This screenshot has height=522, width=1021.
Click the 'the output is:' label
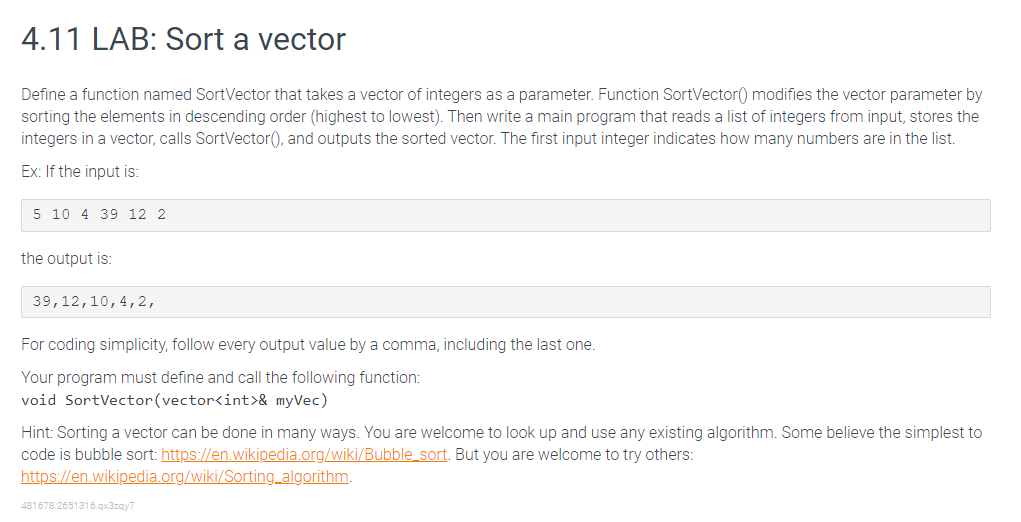66,258
